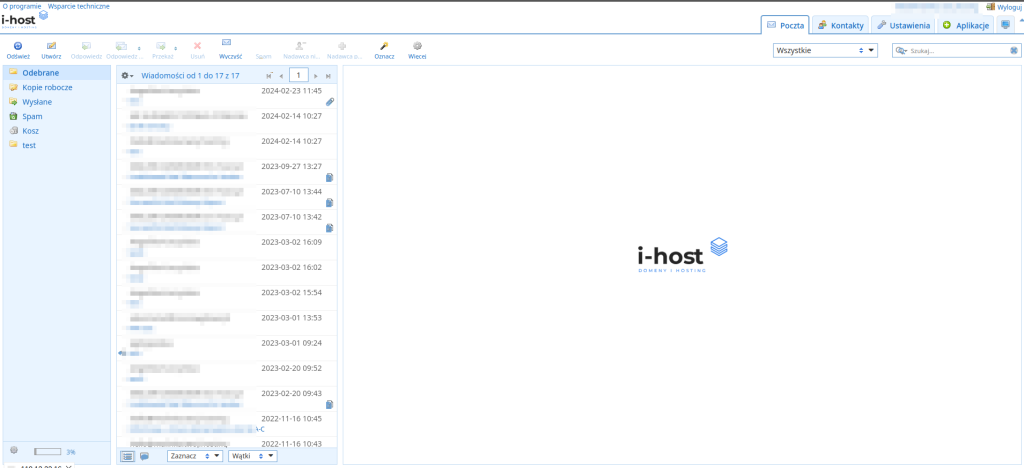Expand the Wątki threads dropdown
Screen dimensions: 1024x468
pyautogui.click(x=252, y=456)
